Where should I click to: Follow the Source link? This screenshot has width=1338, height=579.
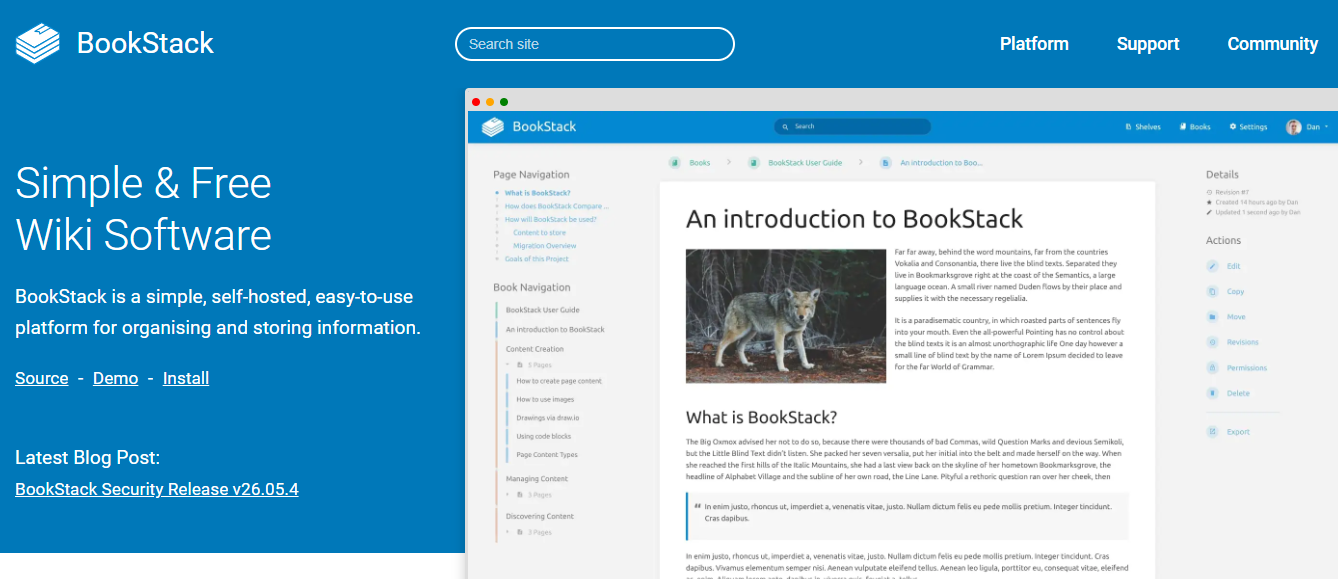coord(42,378)
